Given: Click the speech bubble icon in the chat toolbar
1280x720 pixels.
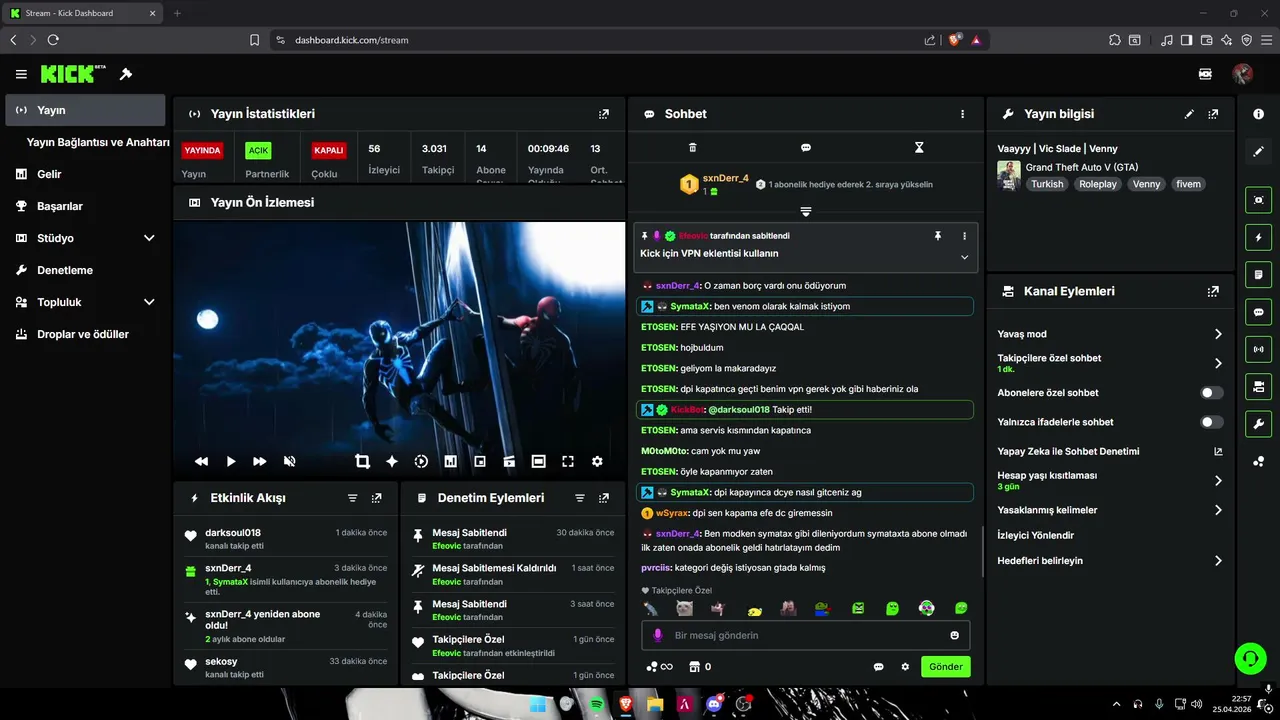Looking at the screenshot, I should click(806, 148).
